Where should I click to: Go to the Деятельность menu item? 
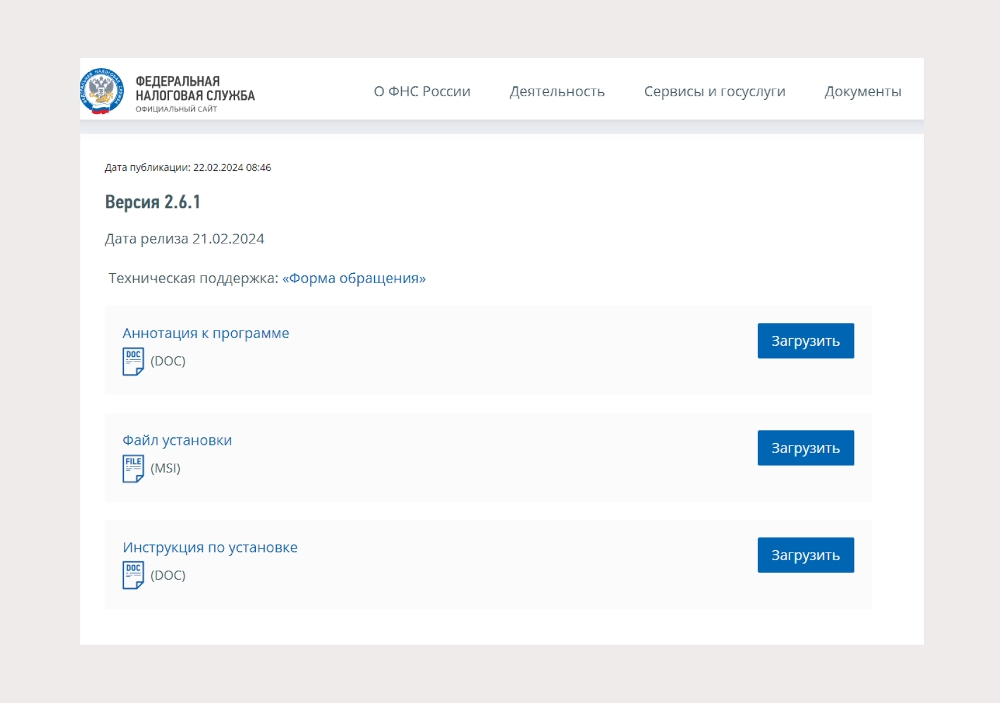pos(557,91)
